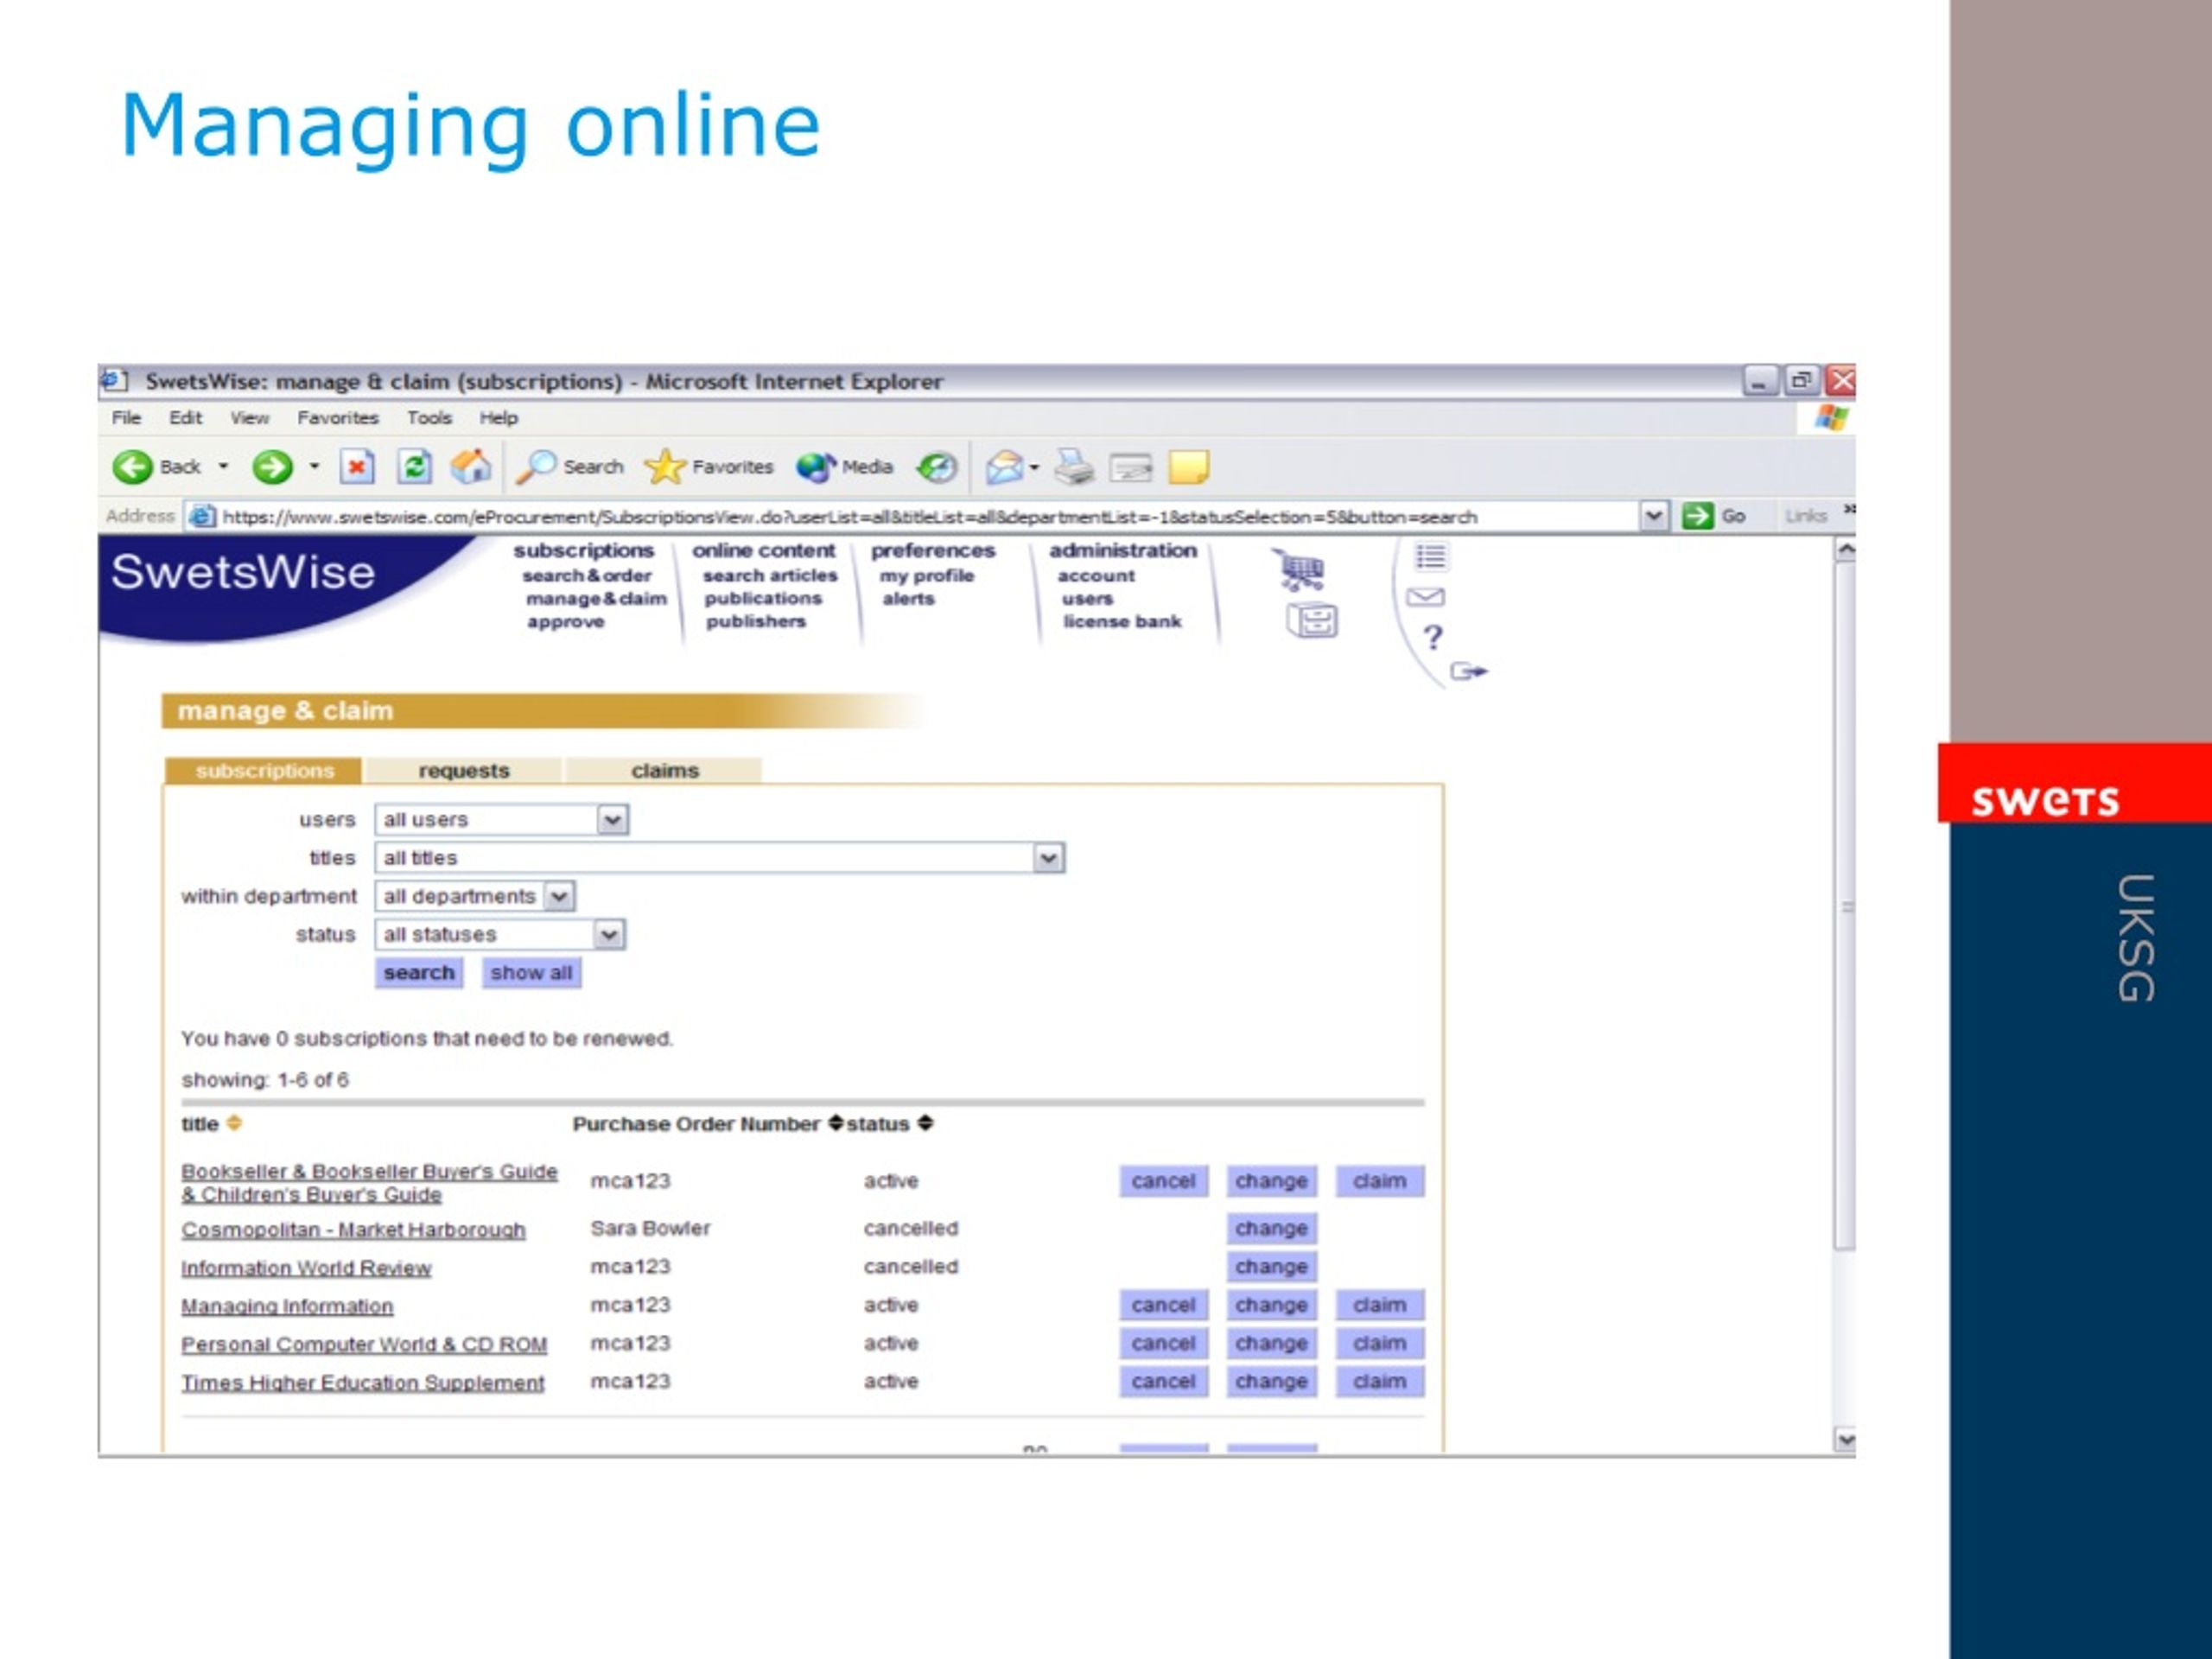The width and height of the screenshot is (2212, 1659).
Task: Open Information World Review title link
Action: point(306,1268)
